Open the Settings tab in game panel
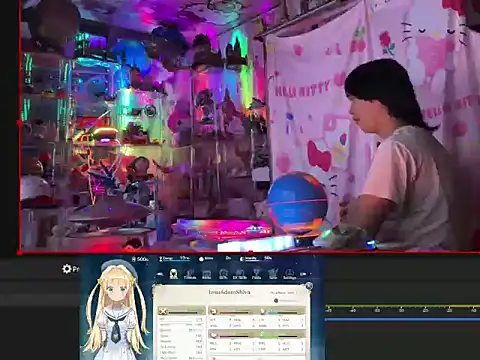The width and height of the screenshot is (480, 360). pyautogui.click(x=289, y=274)
